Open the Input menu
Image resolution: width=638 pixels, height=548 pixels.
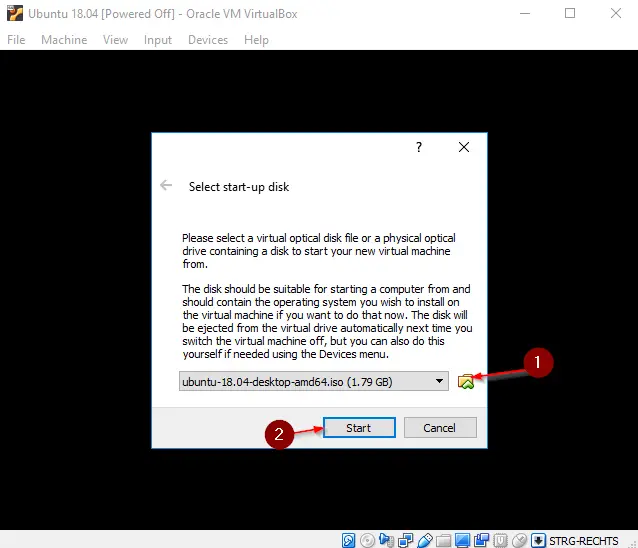[x=158, y=40]
